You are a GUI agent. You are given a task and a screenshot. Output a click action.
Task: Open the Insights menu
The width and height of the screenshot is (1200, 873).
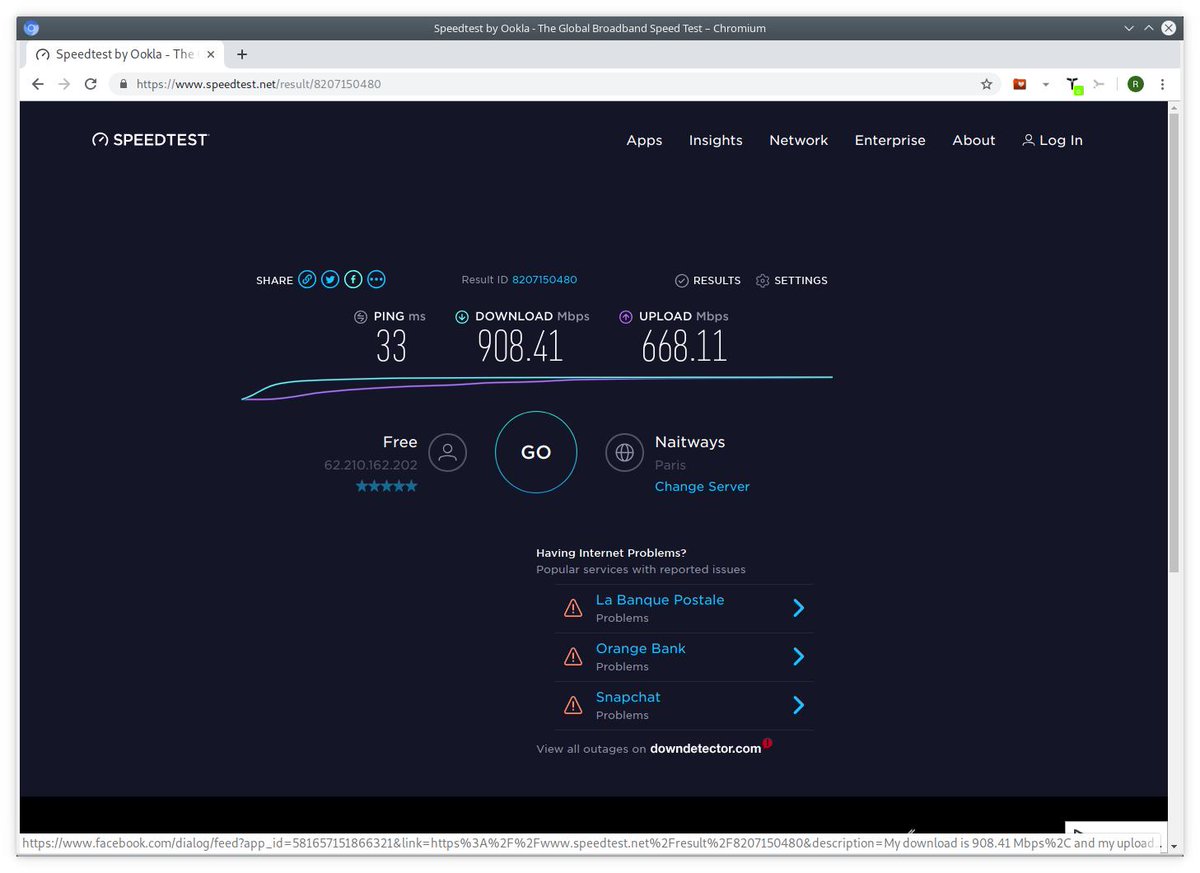click(x=716, y=140)
